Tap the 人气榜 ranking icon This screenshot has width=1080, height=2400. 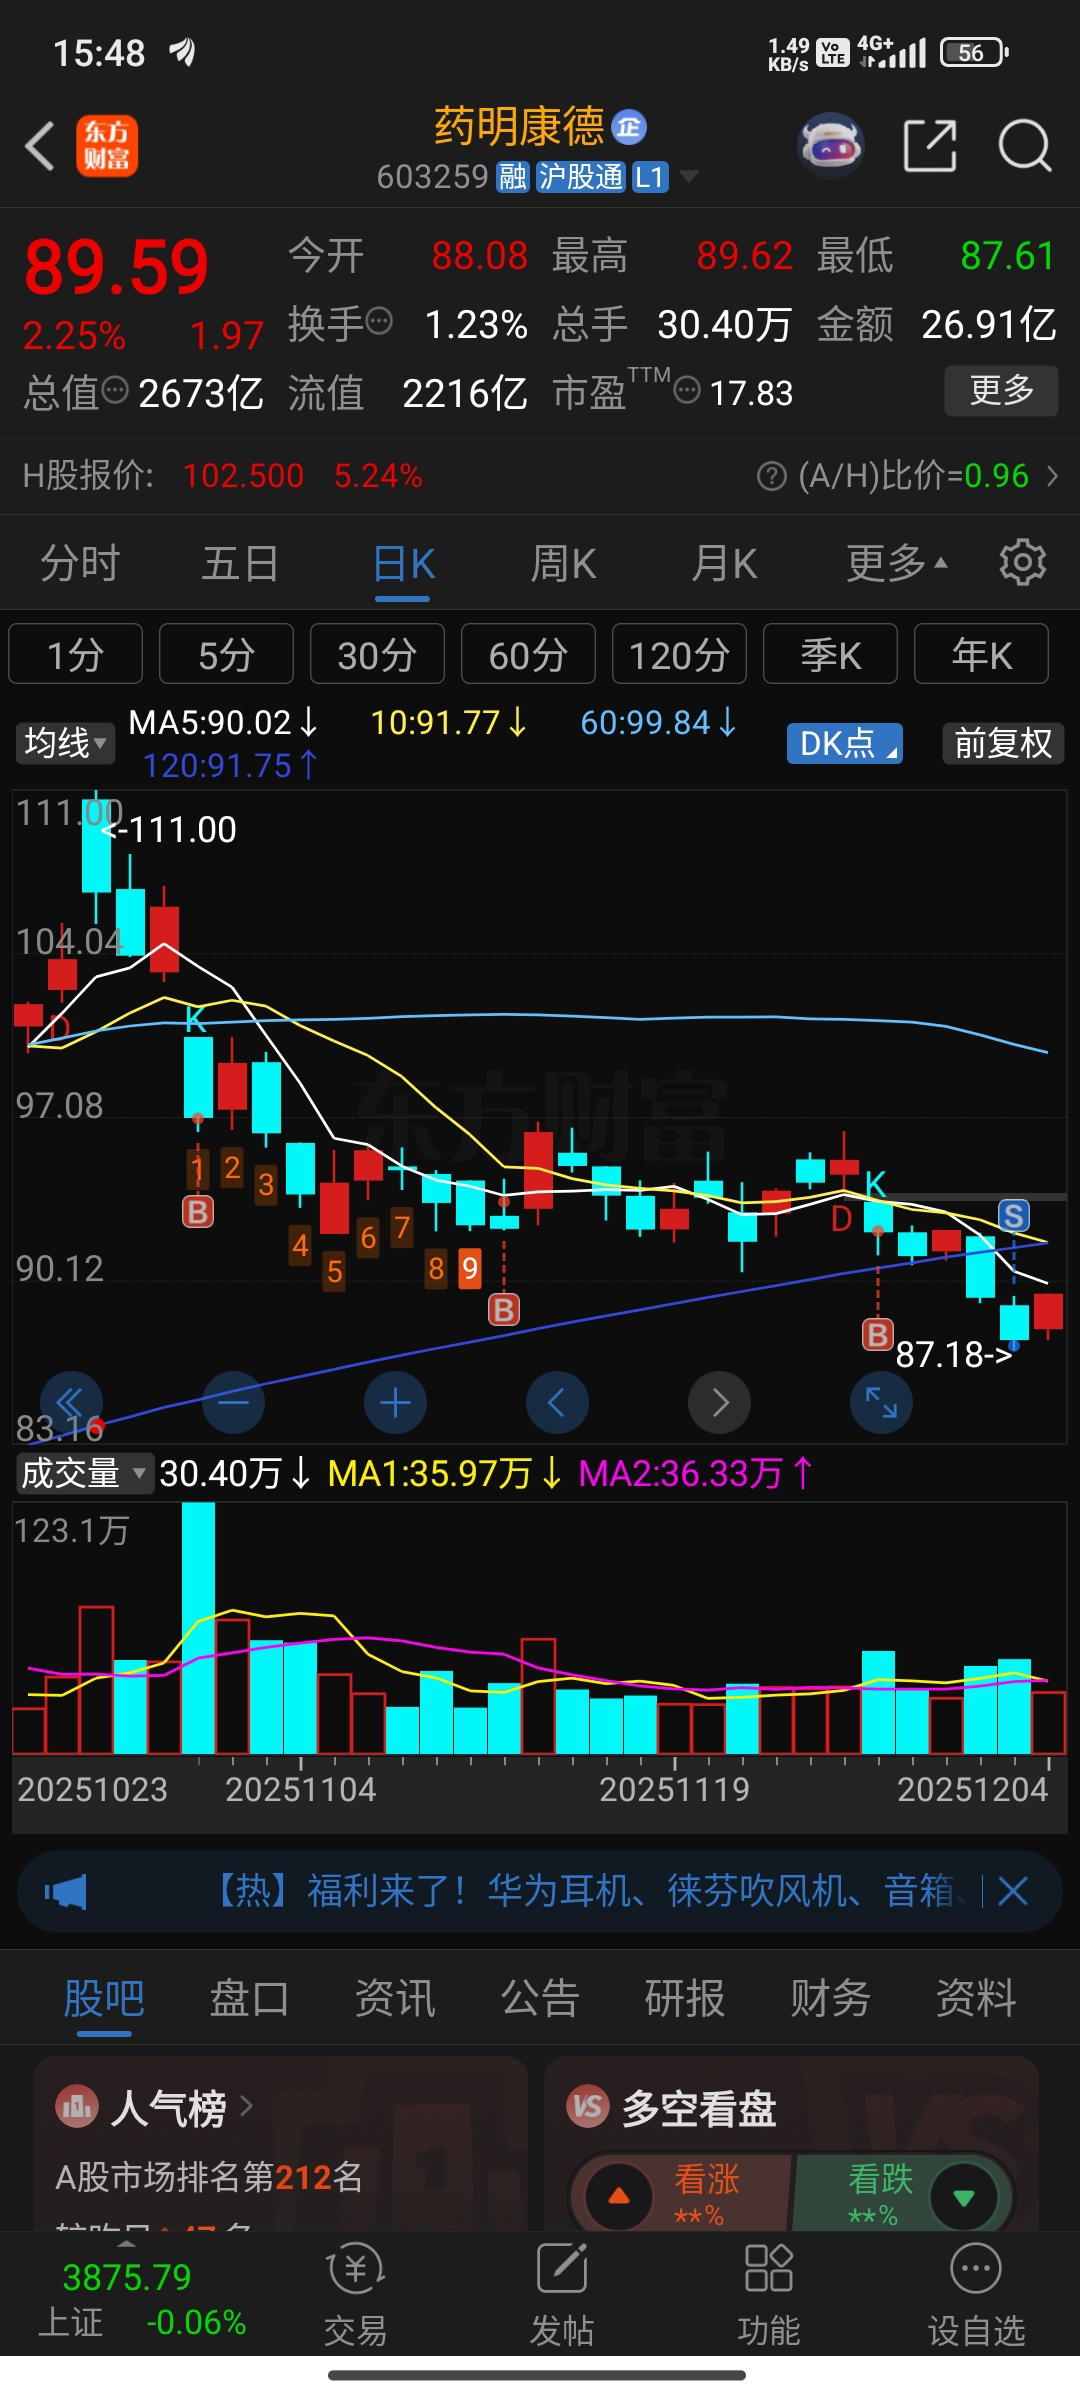coord(77,2108)
